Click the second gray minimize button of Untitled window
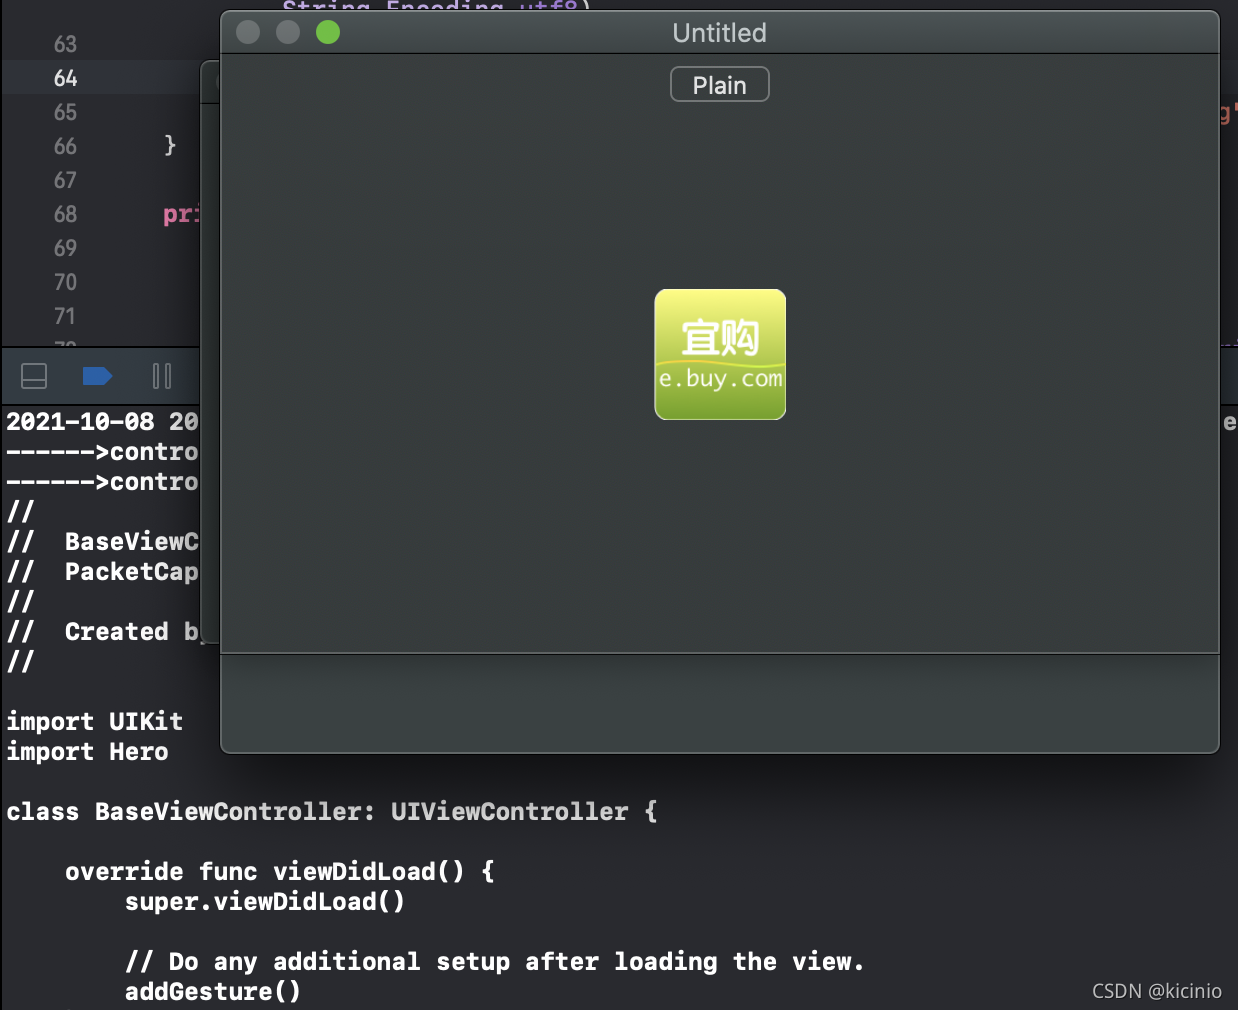The image size is (1238, 1010). pos(288,33)
